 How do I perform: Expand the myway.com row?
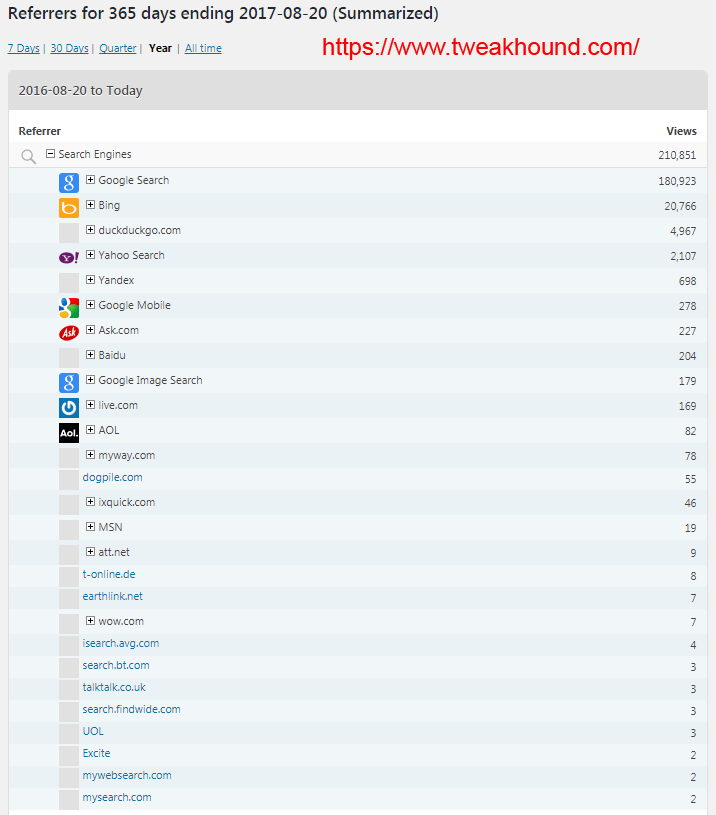point(90,454)
